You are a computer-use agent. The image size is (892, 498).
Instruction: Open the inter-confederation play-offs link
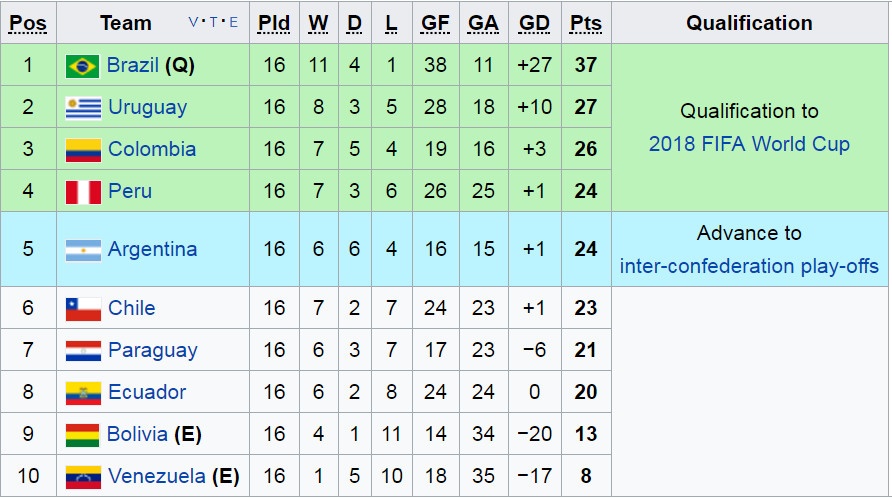(749, 266)
